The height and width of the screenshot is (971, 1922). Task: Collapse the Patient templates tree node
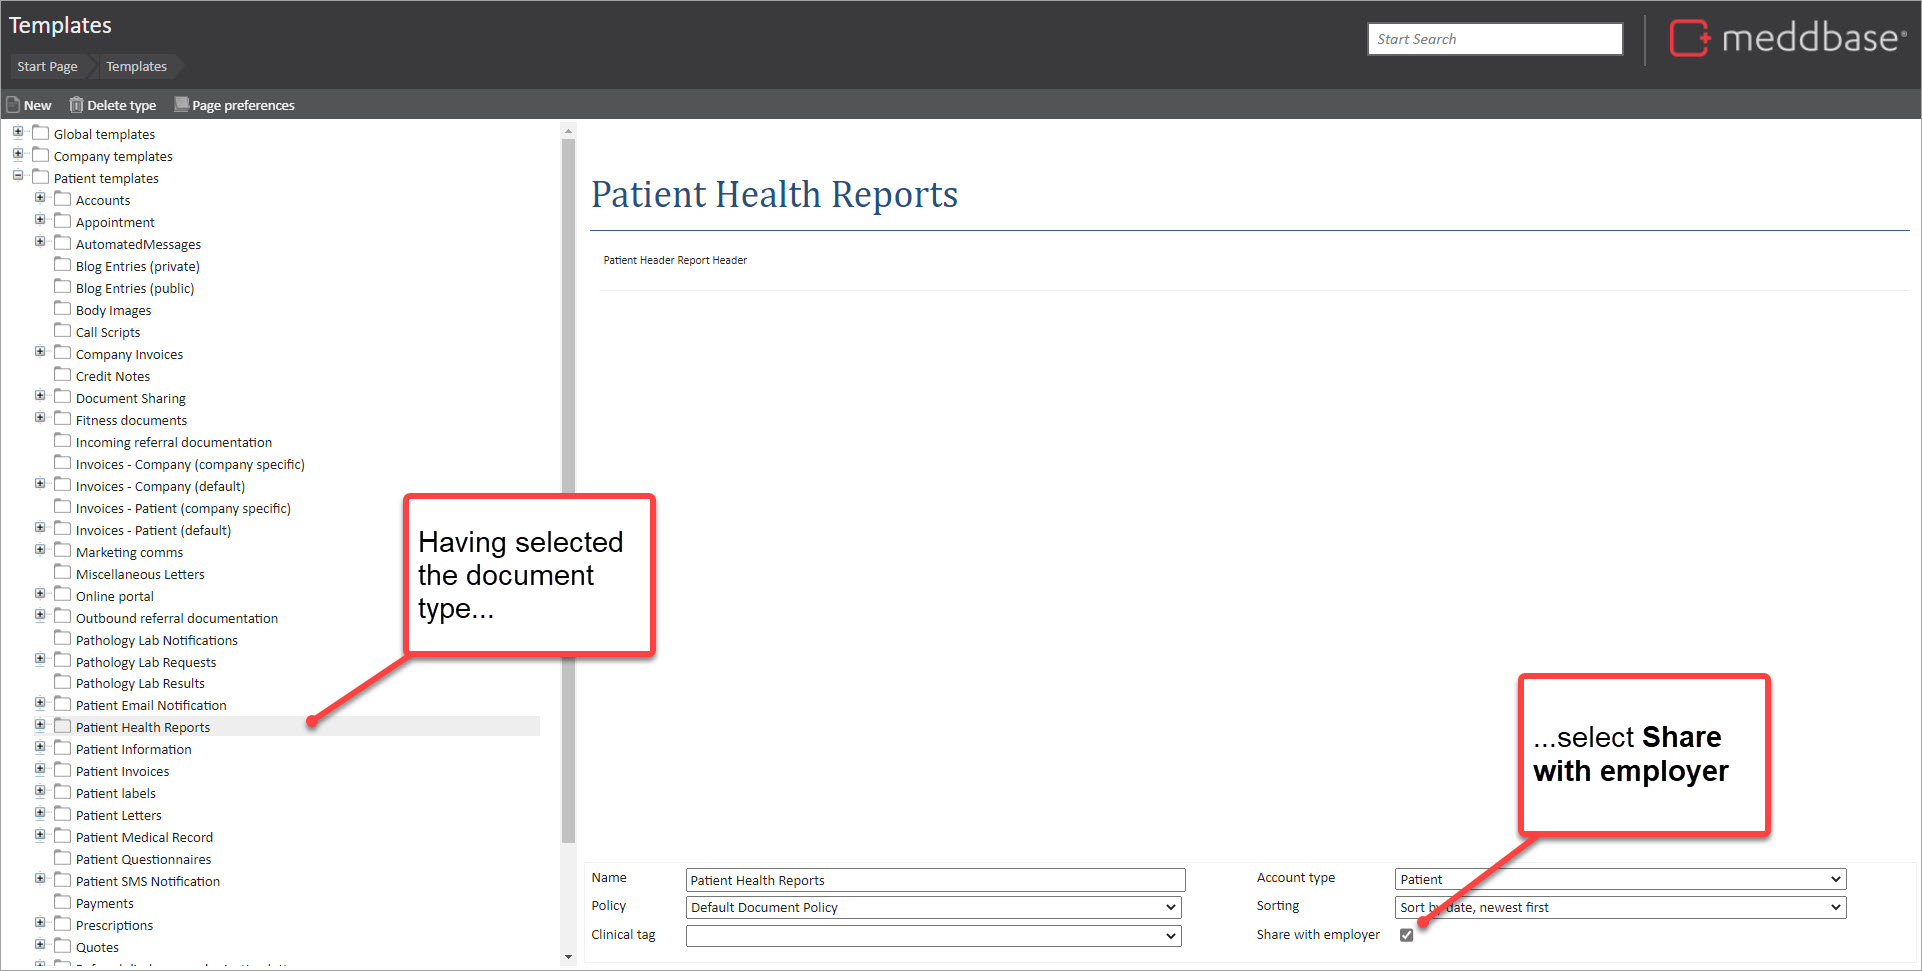tap(18, 176)
